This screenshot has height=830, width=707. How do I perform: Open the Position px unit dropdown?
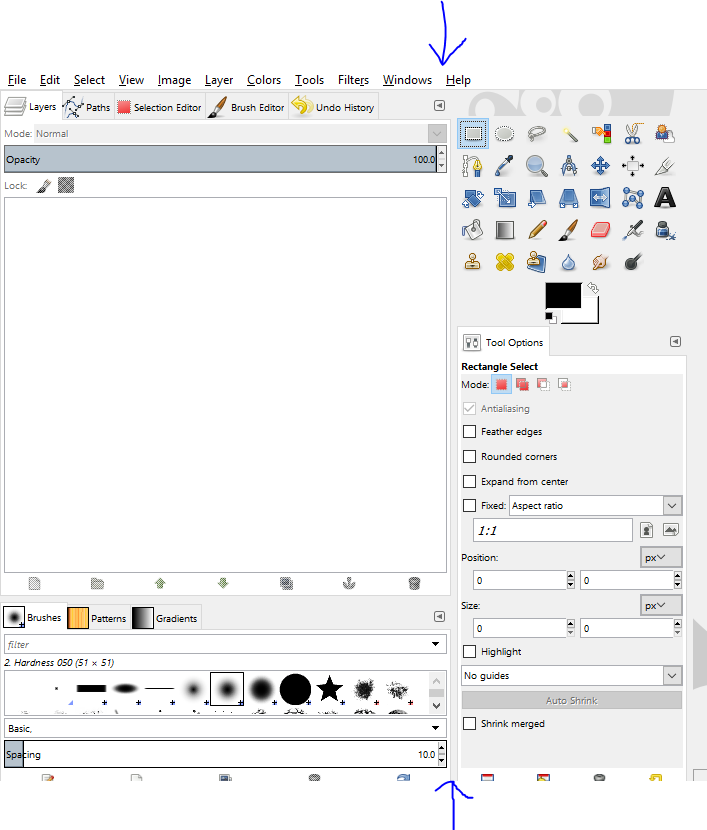pos(661,557)
